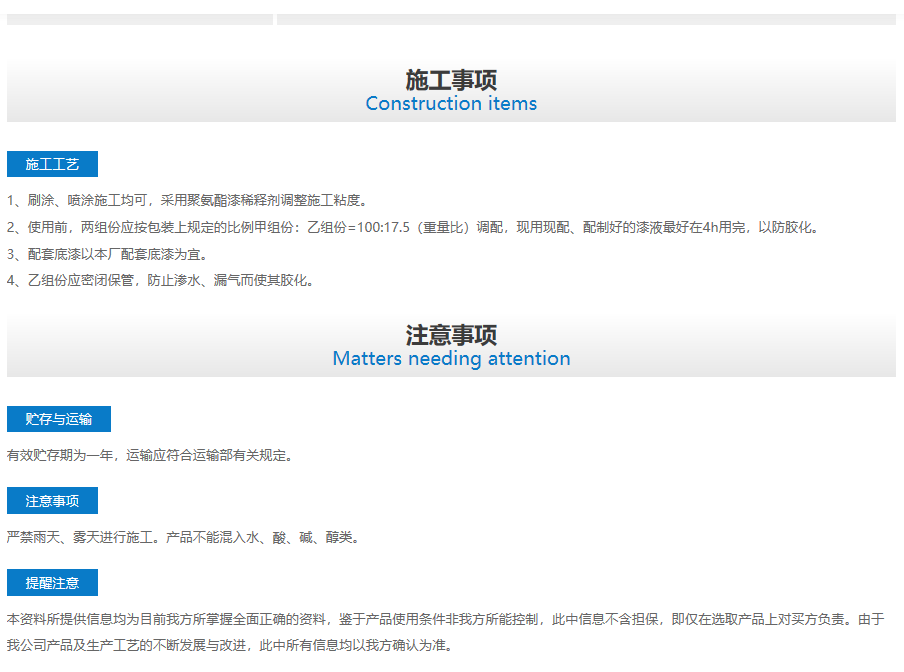Click line 1 about 刷涂、喷涂施工
Screen dimensions: 904x672
click(x=187, y=200)
